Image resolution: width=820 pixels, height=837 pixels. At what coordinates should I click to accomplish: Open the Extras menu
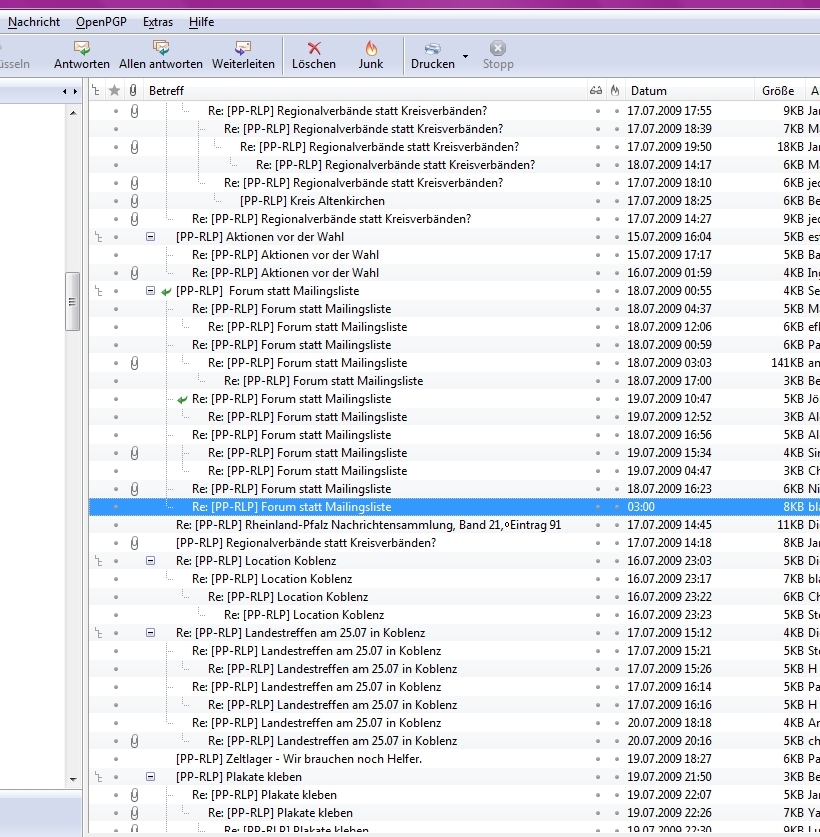(x=157, y=22)
